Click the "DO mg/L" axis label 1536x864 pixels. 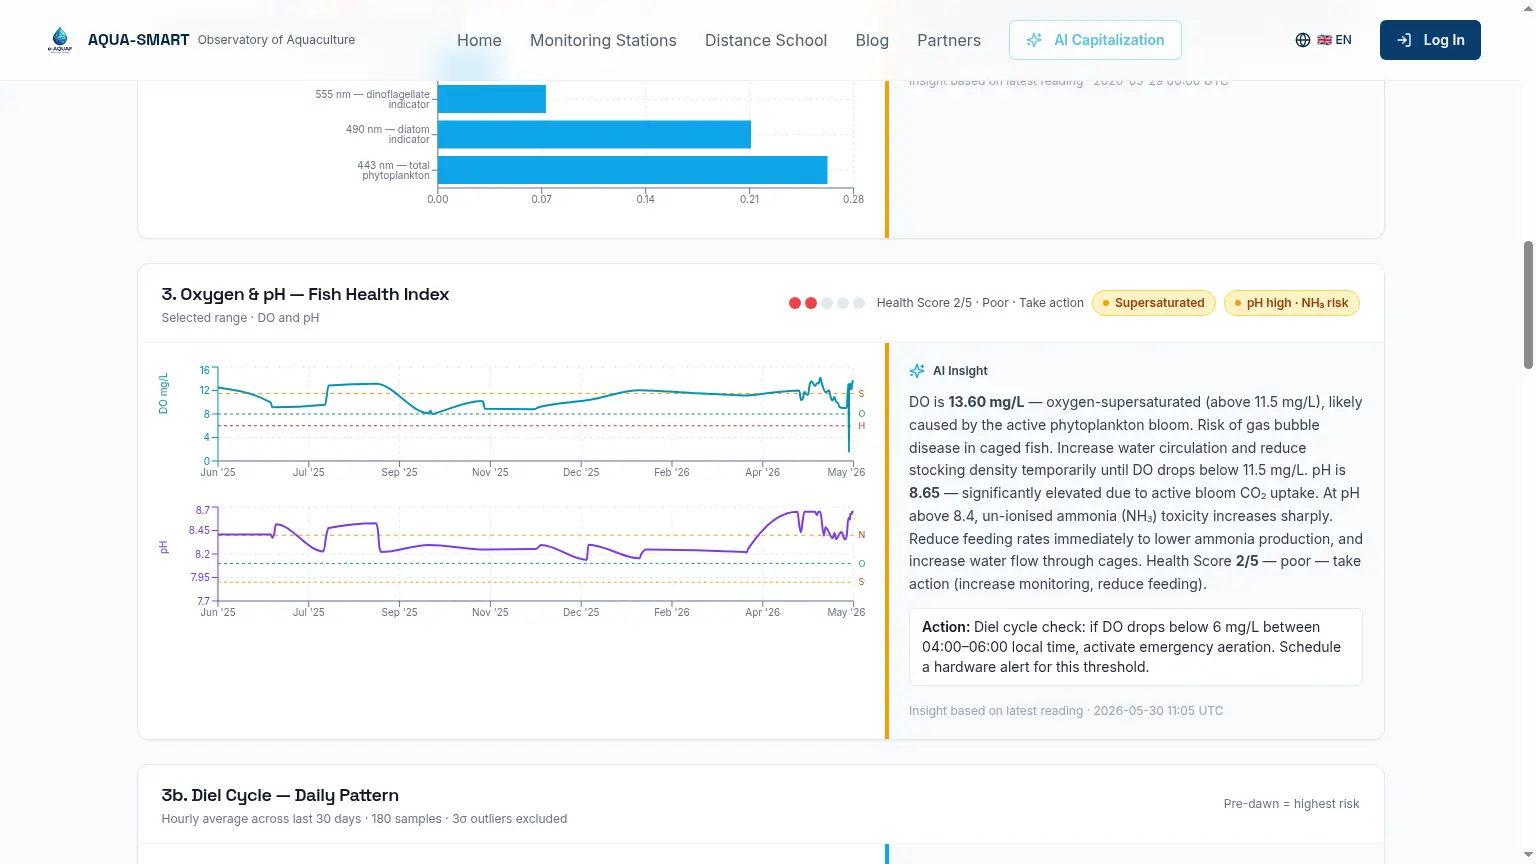(164, 393)
